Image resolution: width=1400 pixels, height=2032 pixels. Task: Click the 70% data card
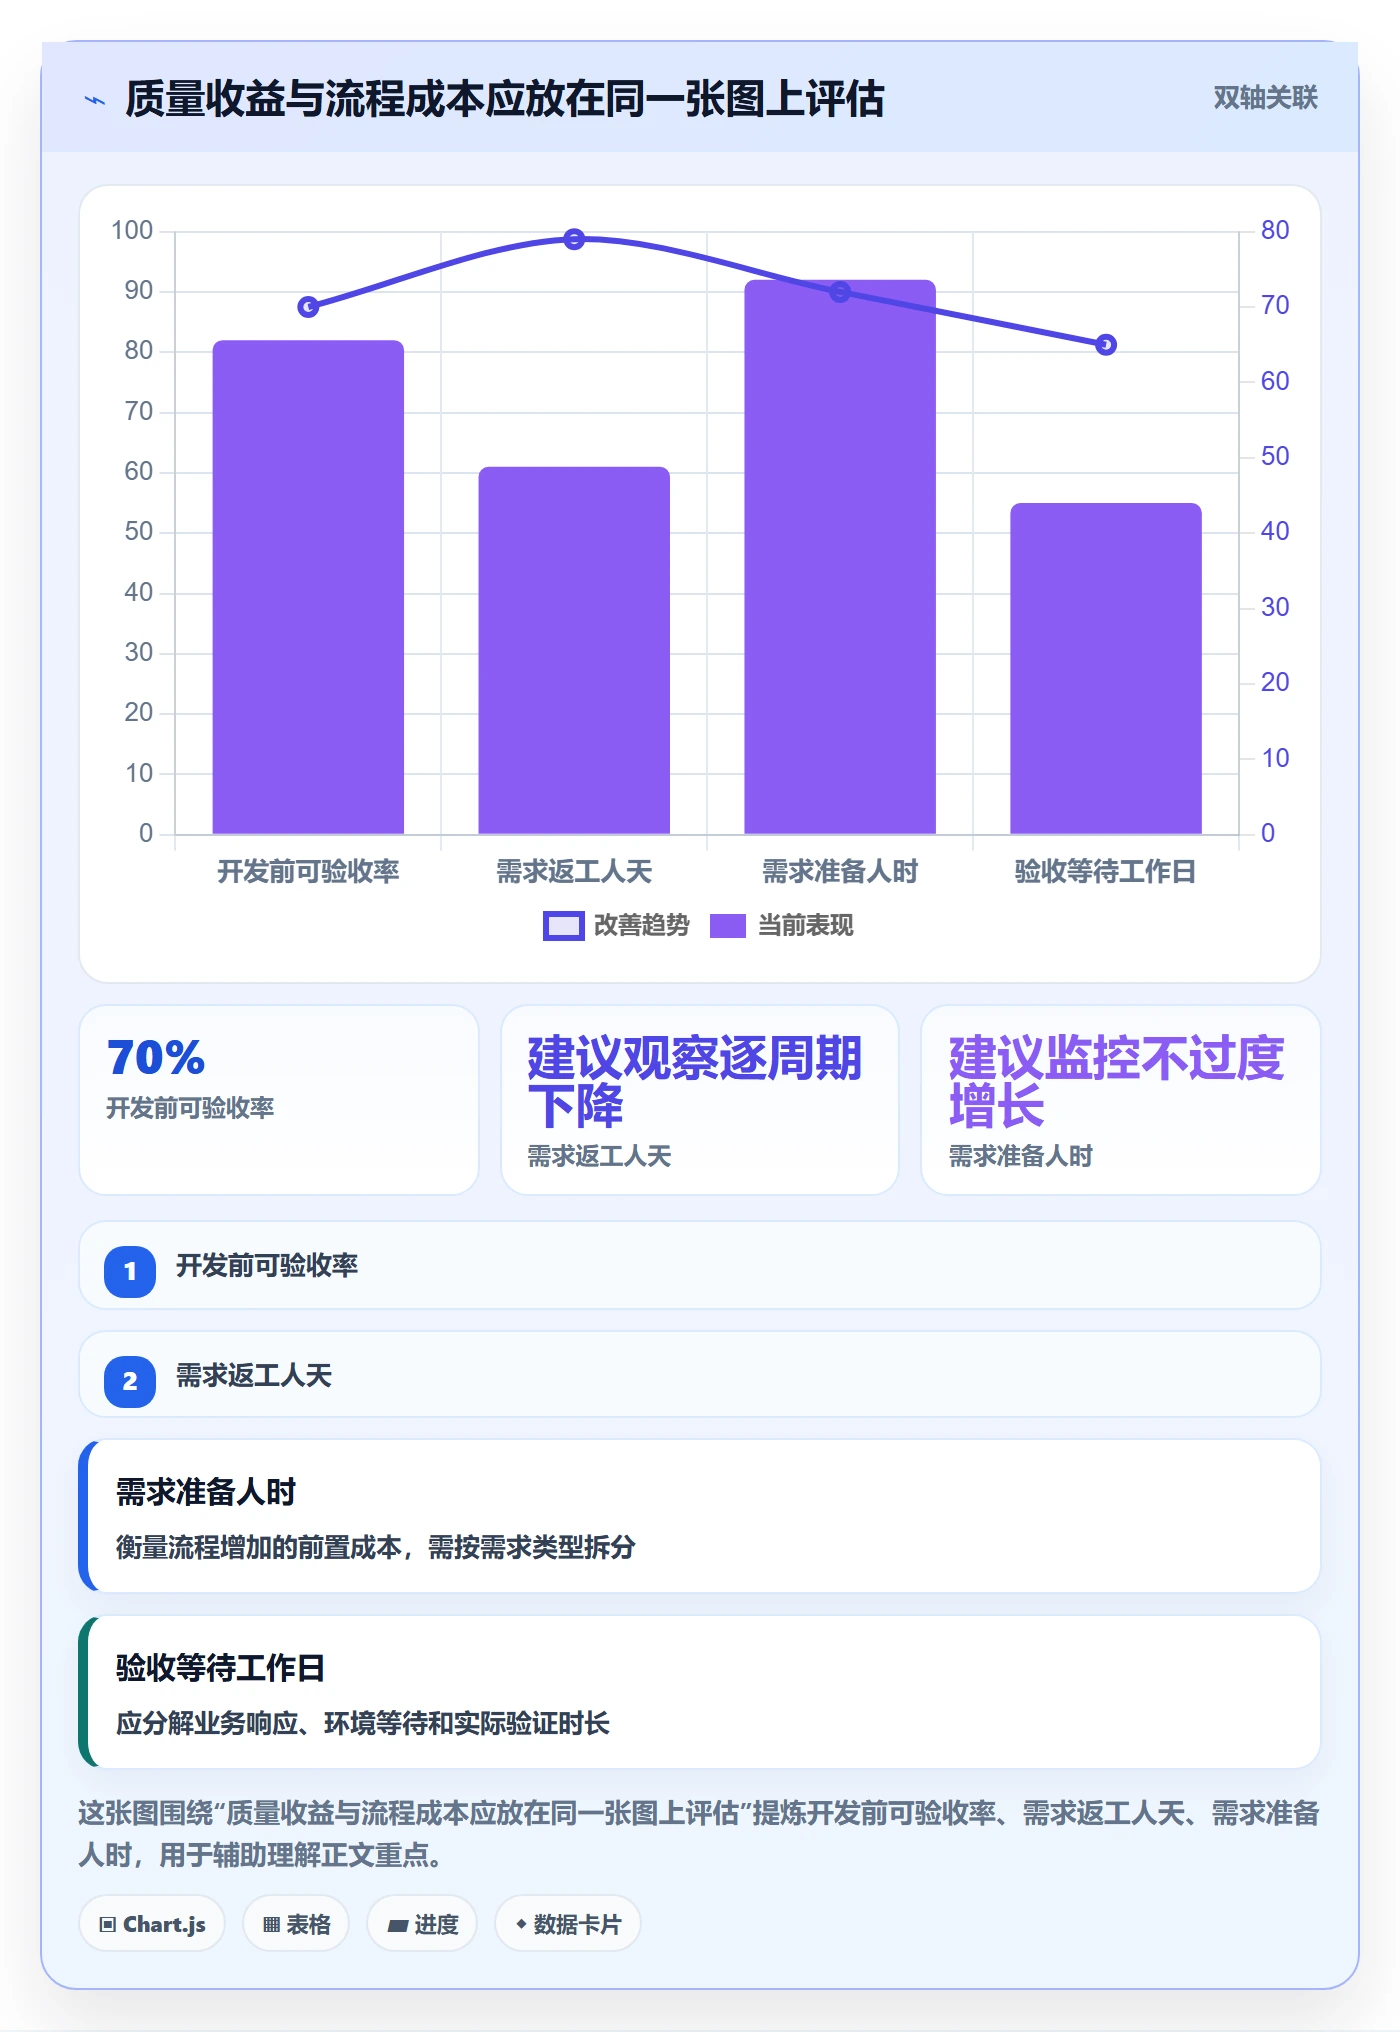point(279,1100)
